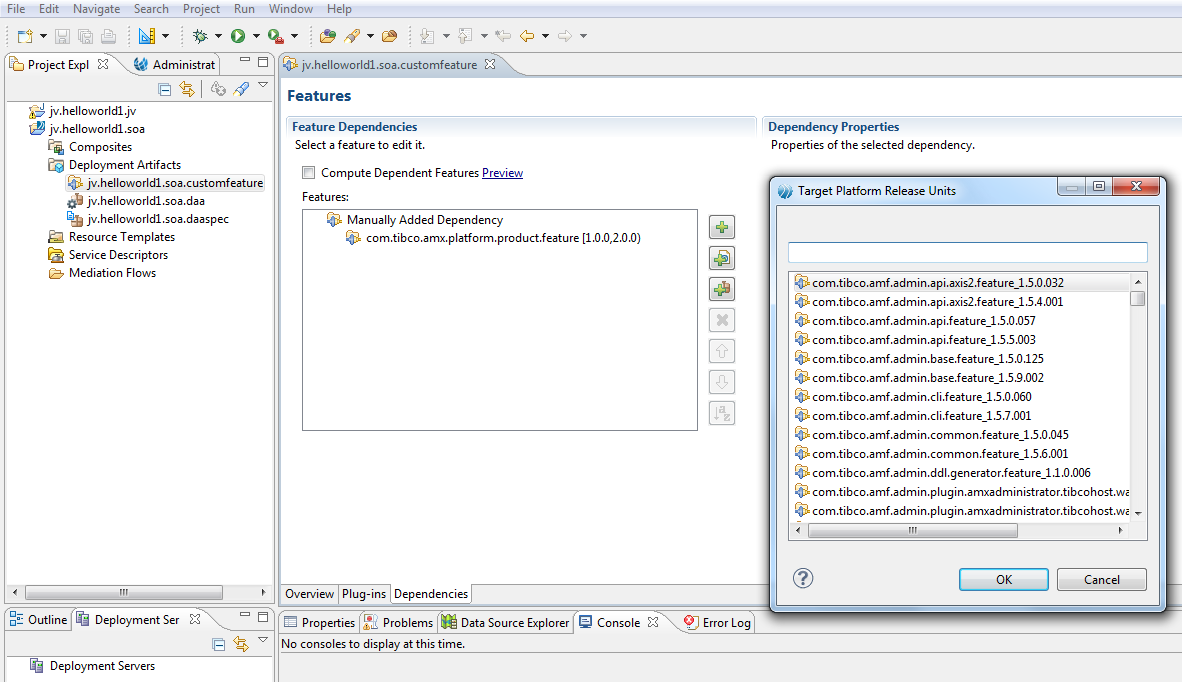
Task: Click the green Run button in toolbar
Action: (x=238, y=36)
